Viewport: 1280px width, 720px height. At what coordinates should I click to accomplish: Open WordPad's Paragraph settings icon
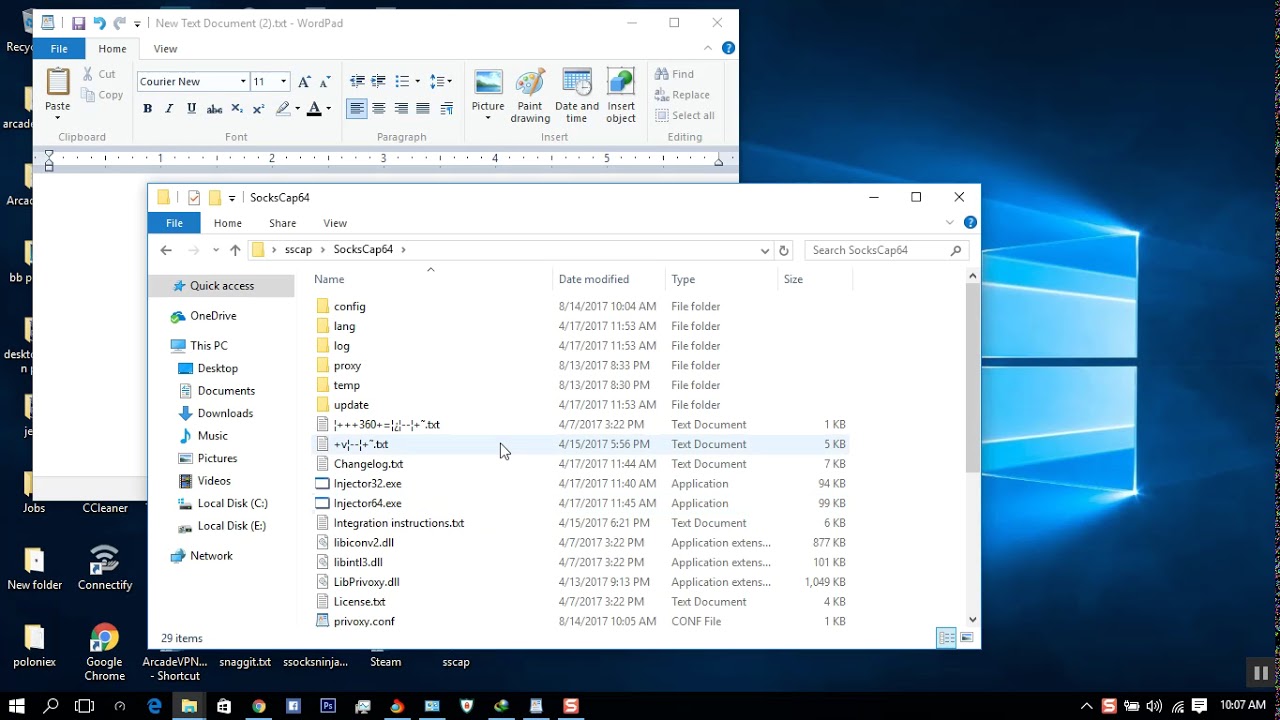click(446, 109)
